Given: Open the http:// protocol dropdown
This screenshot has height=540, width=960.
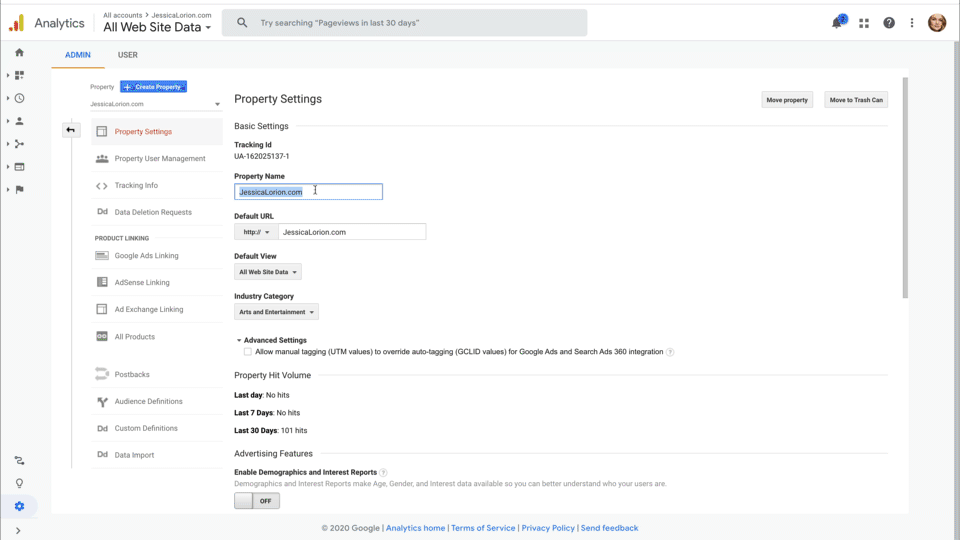Looking at the screenshot, I should coord(257,232).
